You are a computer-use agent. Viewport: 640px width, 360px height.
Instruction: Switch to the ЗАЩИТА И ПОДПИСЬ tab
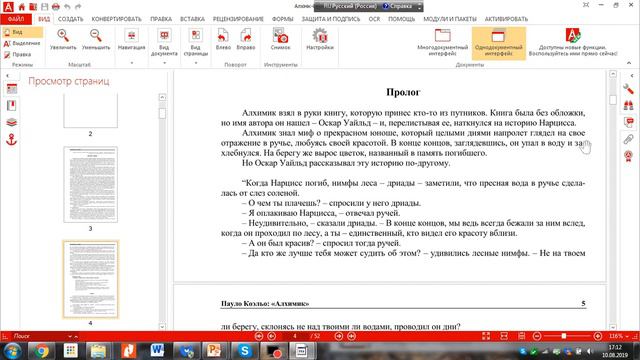(331, 19)
